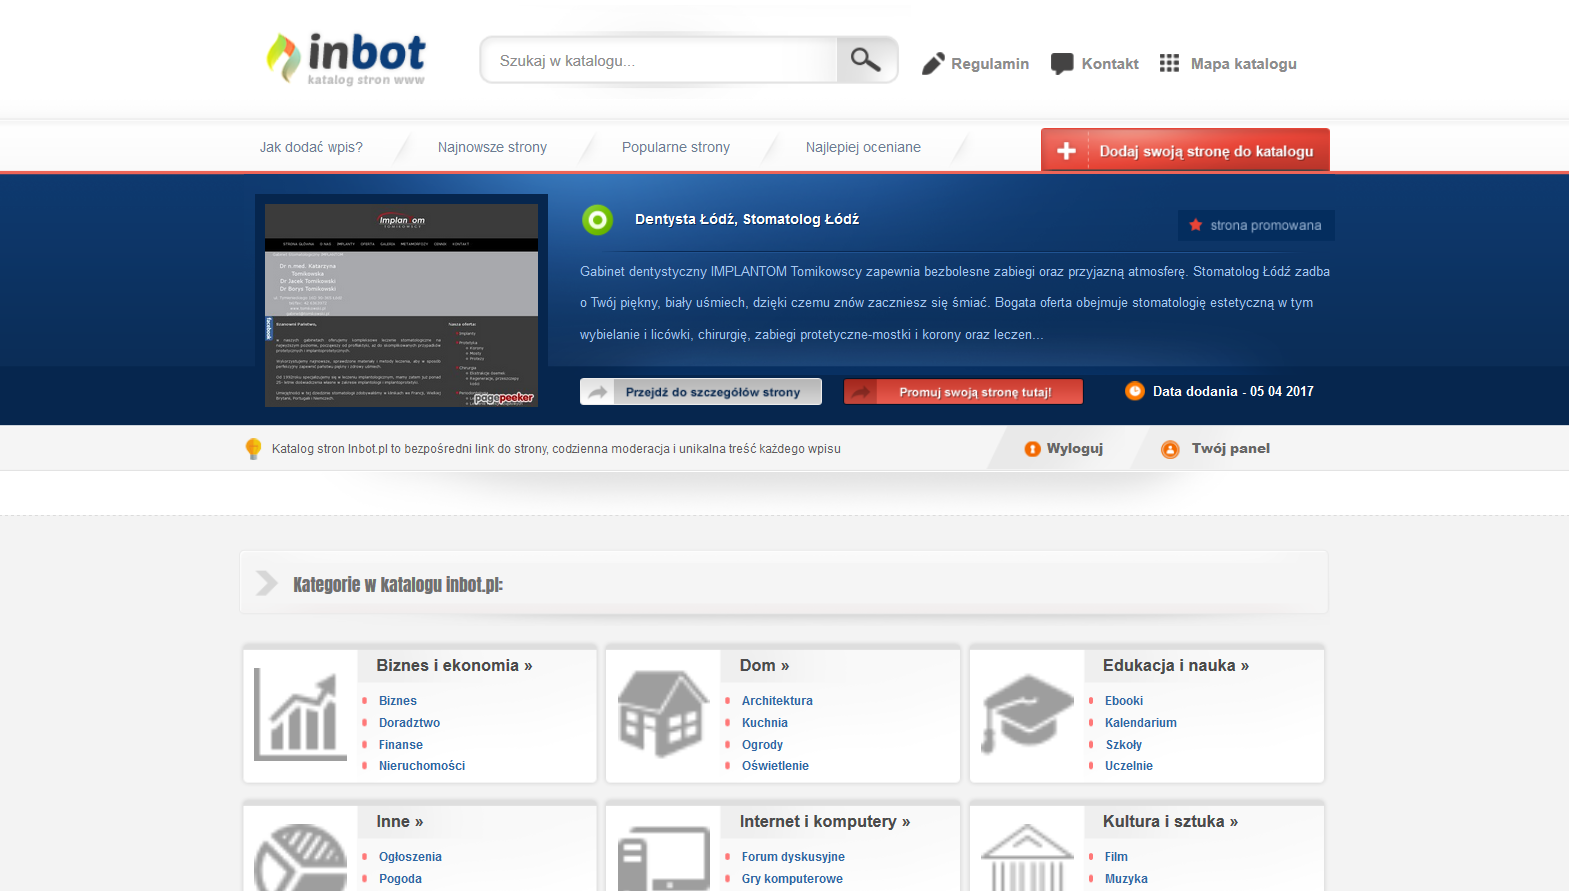Screen dimensions: 1569x891
Task: Open Architektura subcategory
Action: (x=777, y=701)
